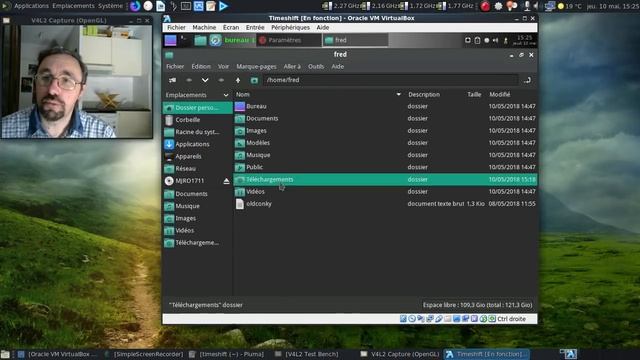This screenshot has height=360, width=640.
Task: Launch the blue play-arrow app in top panel
Action: pos(223,6)
